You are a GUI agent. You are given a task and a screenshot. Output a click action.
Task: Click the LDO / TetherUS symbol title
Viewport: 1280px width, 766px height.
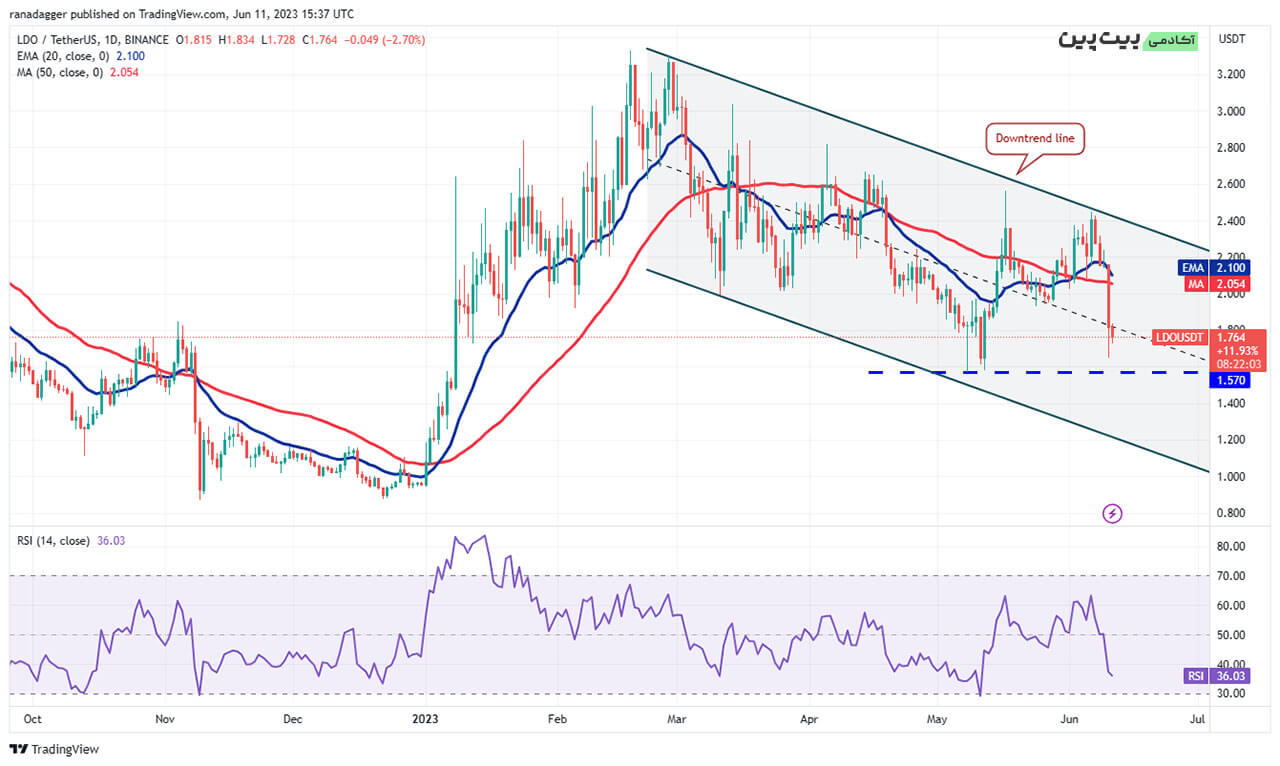tap(58, 40)
